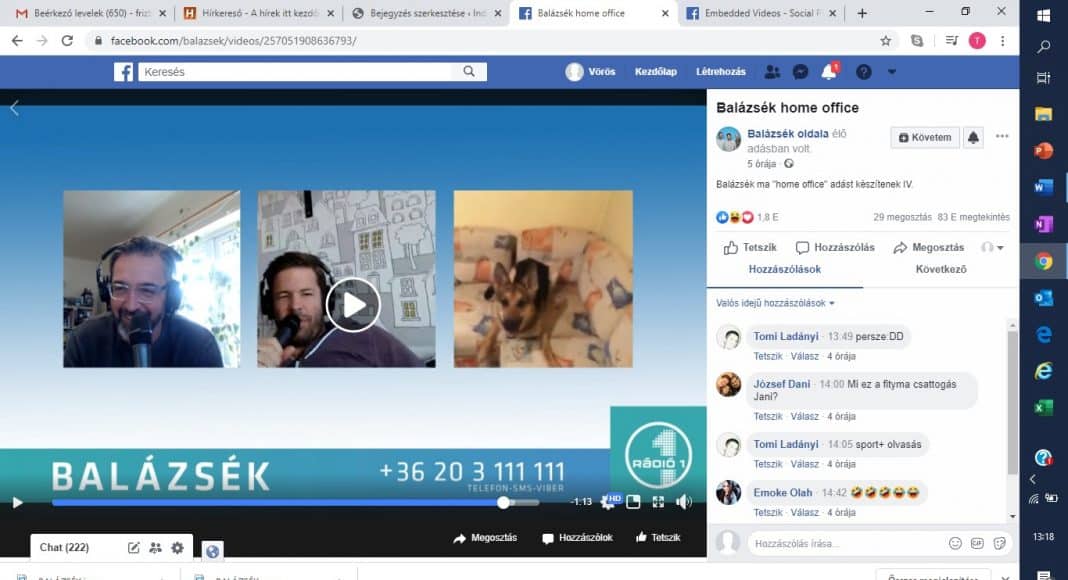
Task: Open the GIF picker in comment box
Action: (977, 543)
